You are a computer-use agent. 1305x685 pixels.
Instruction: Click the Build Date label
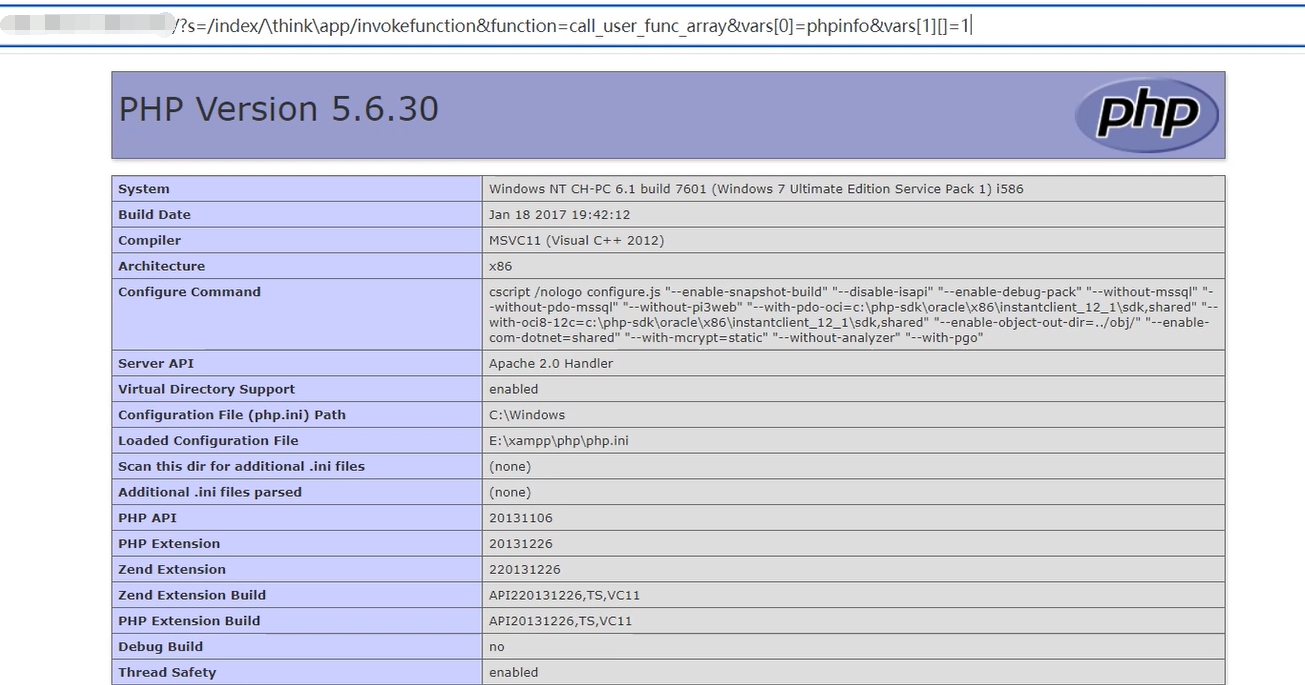pyautogui.click(x=154, y=215)
